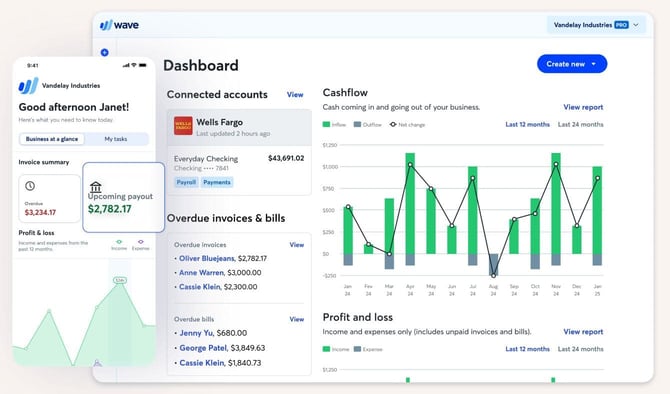The width and height of the screenshot is (670, 394).
Task: Toggle Income legend swatch in Profit and loss
Action: click(x=326, y=349)
